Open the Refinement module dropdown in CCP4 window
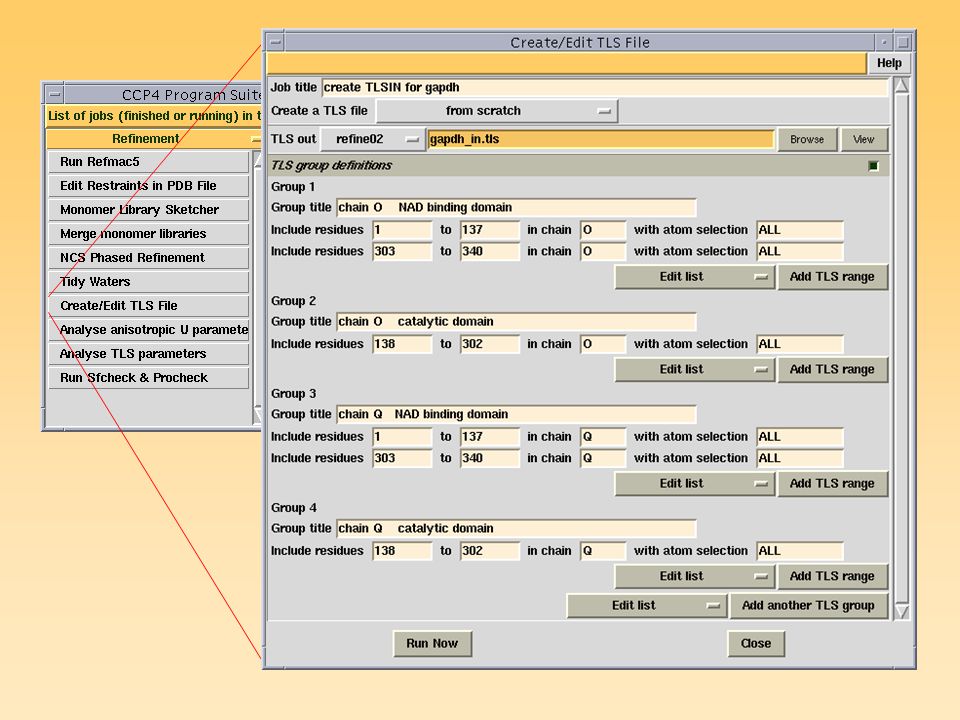This screenshot has height=720, width=960. 153,139
